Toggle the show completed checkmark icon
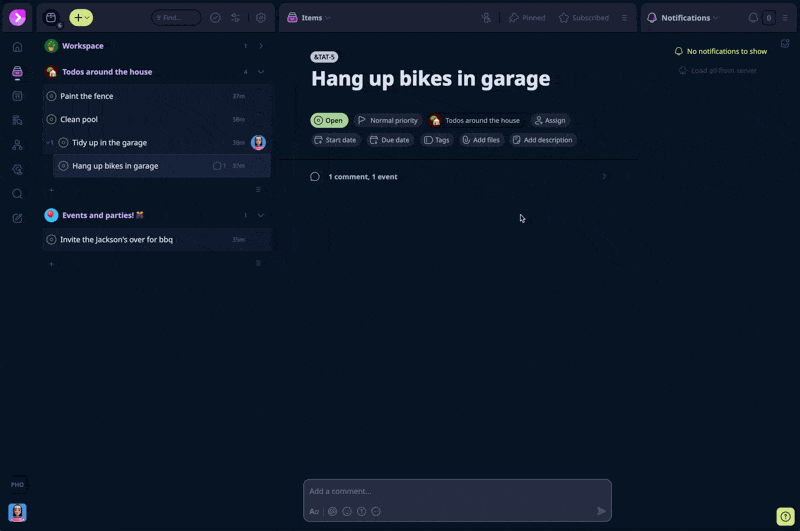Screen dimensions: 800x531 click(x=215, y=18)
